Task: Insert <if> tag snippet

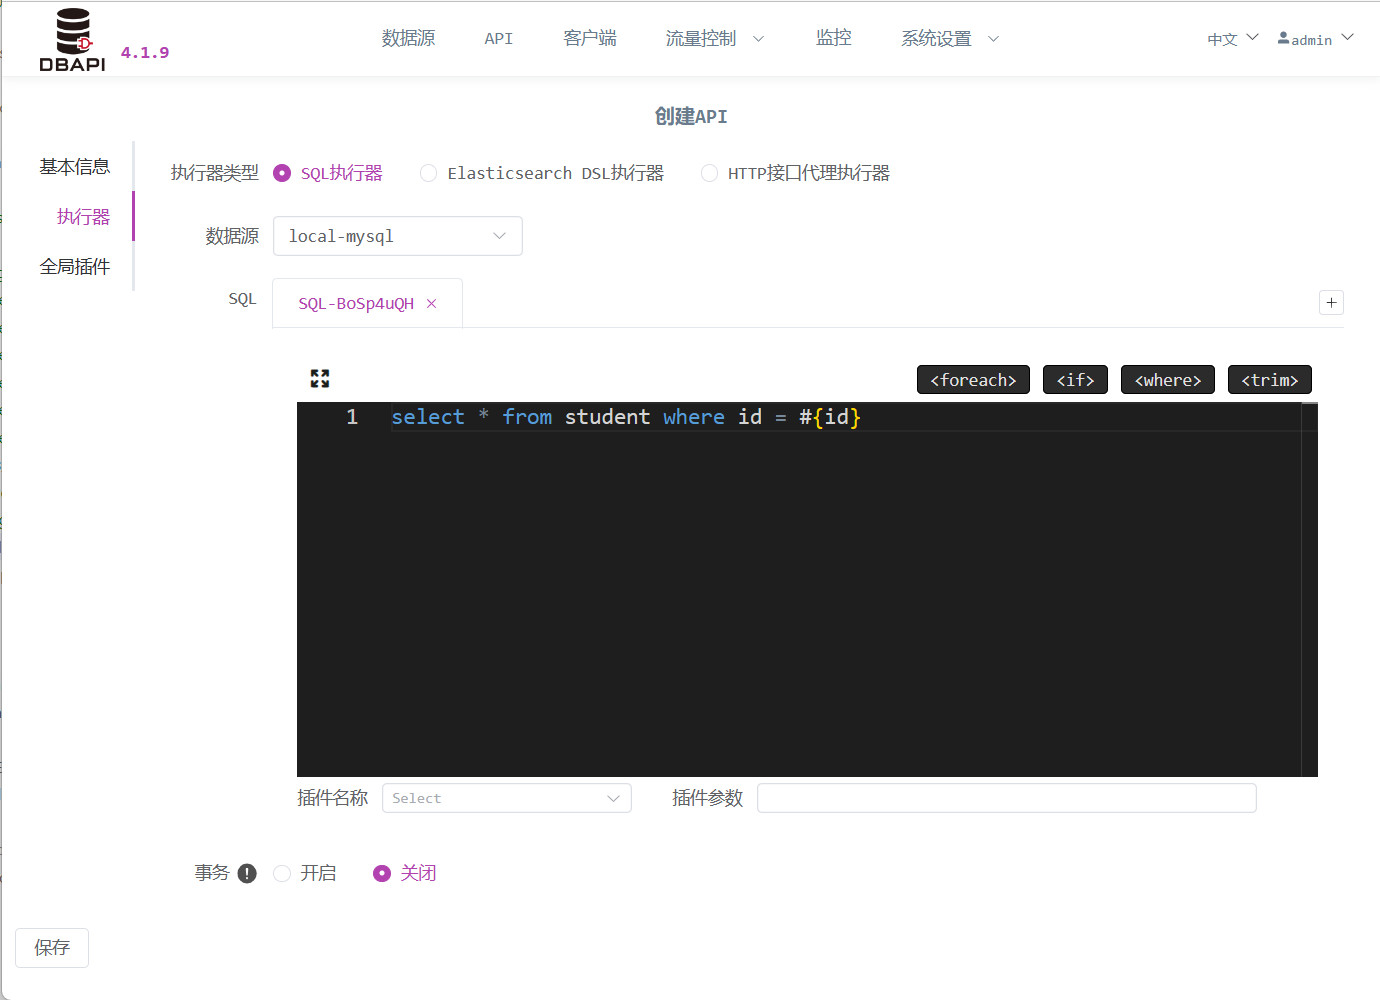Action: (1075, 380)
